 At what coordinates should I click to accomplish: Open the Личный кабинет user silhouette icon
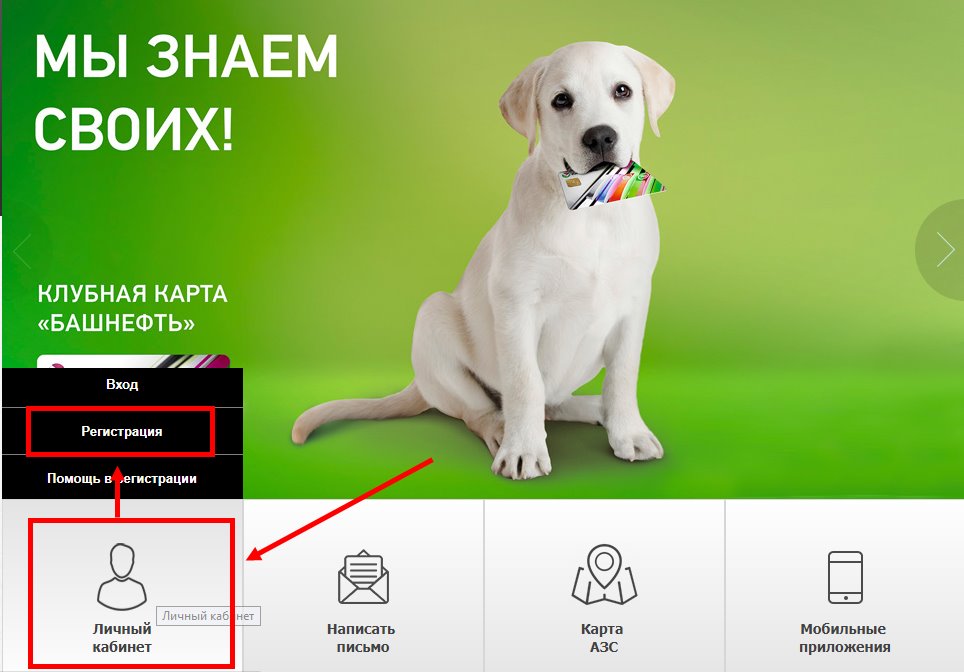click(122, 577)
